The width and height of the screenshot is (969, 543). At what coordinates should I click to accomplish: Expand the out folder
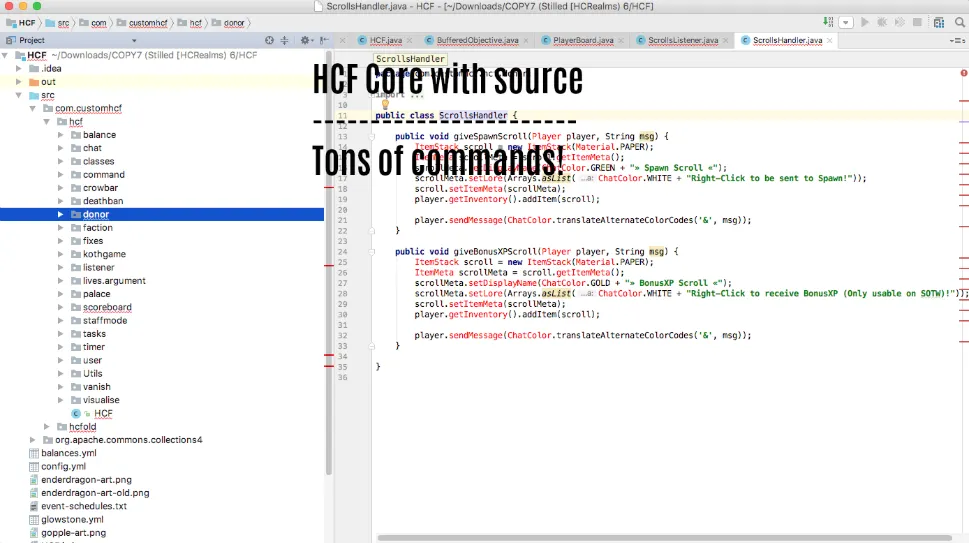point(19,82)
